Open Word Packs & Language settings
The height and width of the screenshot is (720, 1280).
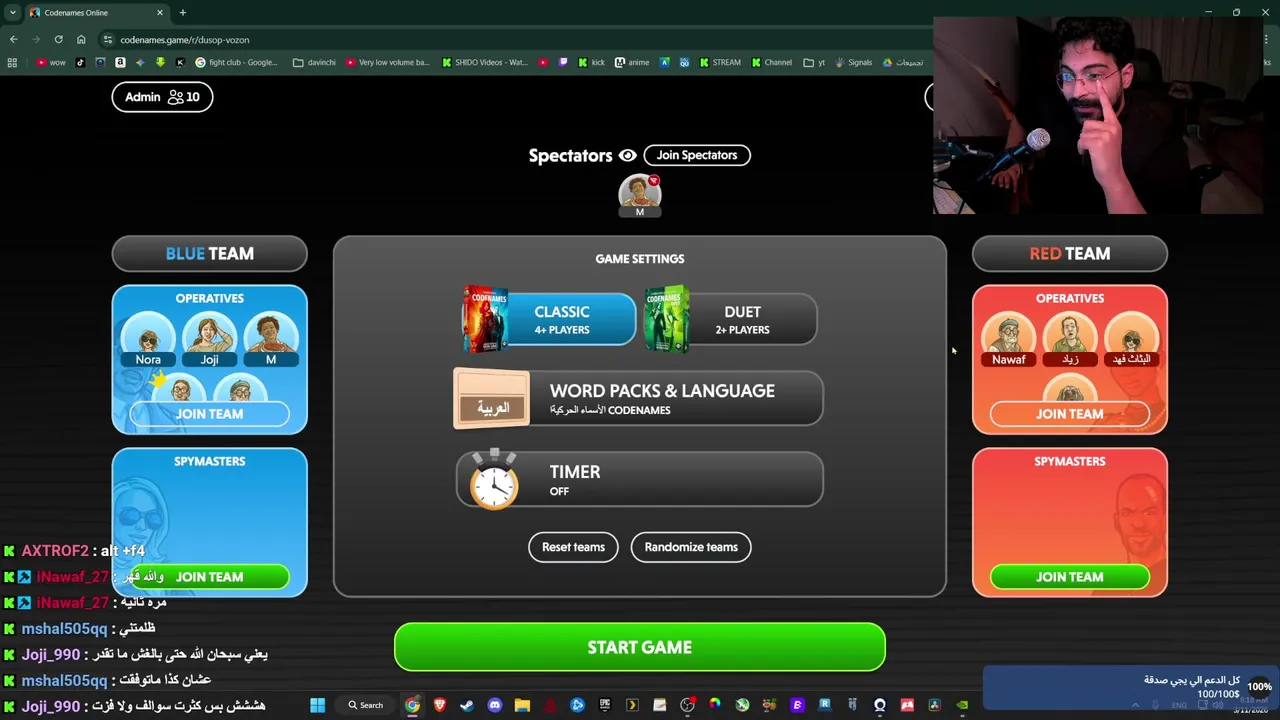coord(639,399)
